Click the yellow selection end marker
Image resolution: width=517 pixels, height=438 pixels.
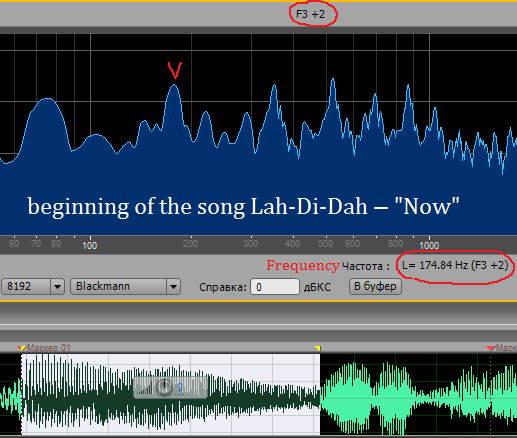(x=318, y=348)
